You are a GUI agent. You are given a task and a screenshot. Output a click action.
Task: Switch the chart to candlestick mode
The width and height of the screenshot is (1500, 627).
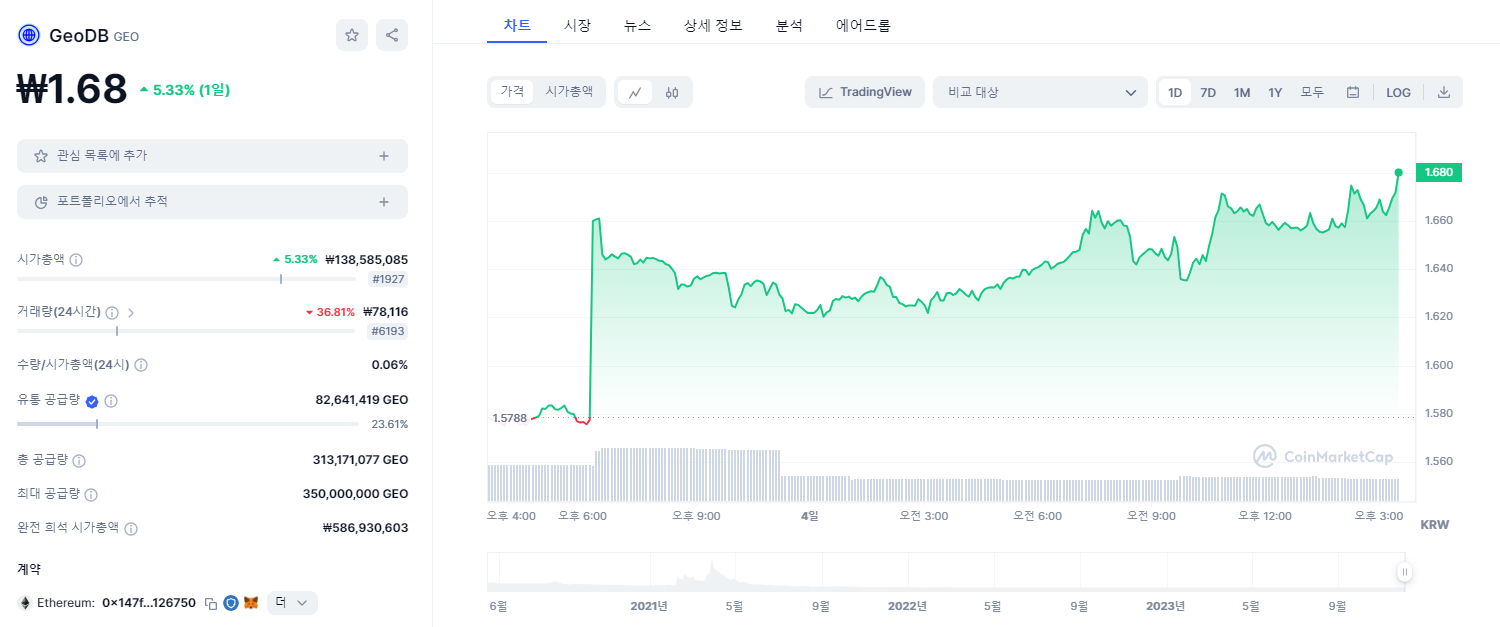click(x=672, y=92)
